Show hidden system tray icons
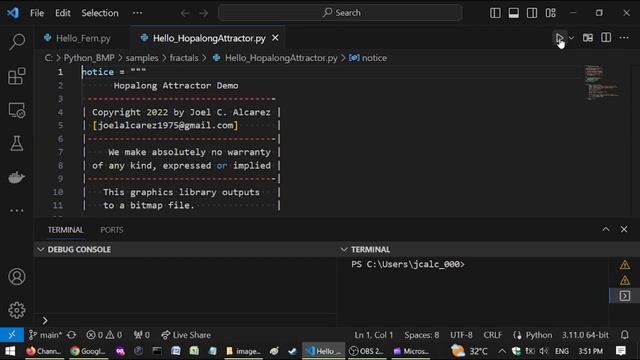 [502, 351]
